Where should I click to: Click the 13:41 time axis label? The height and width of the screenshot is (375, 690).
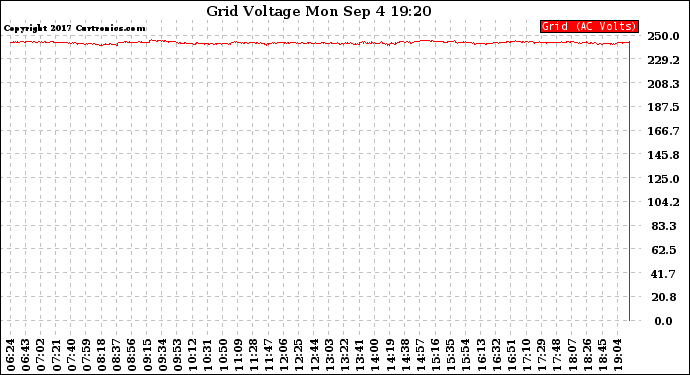point(360,355)
